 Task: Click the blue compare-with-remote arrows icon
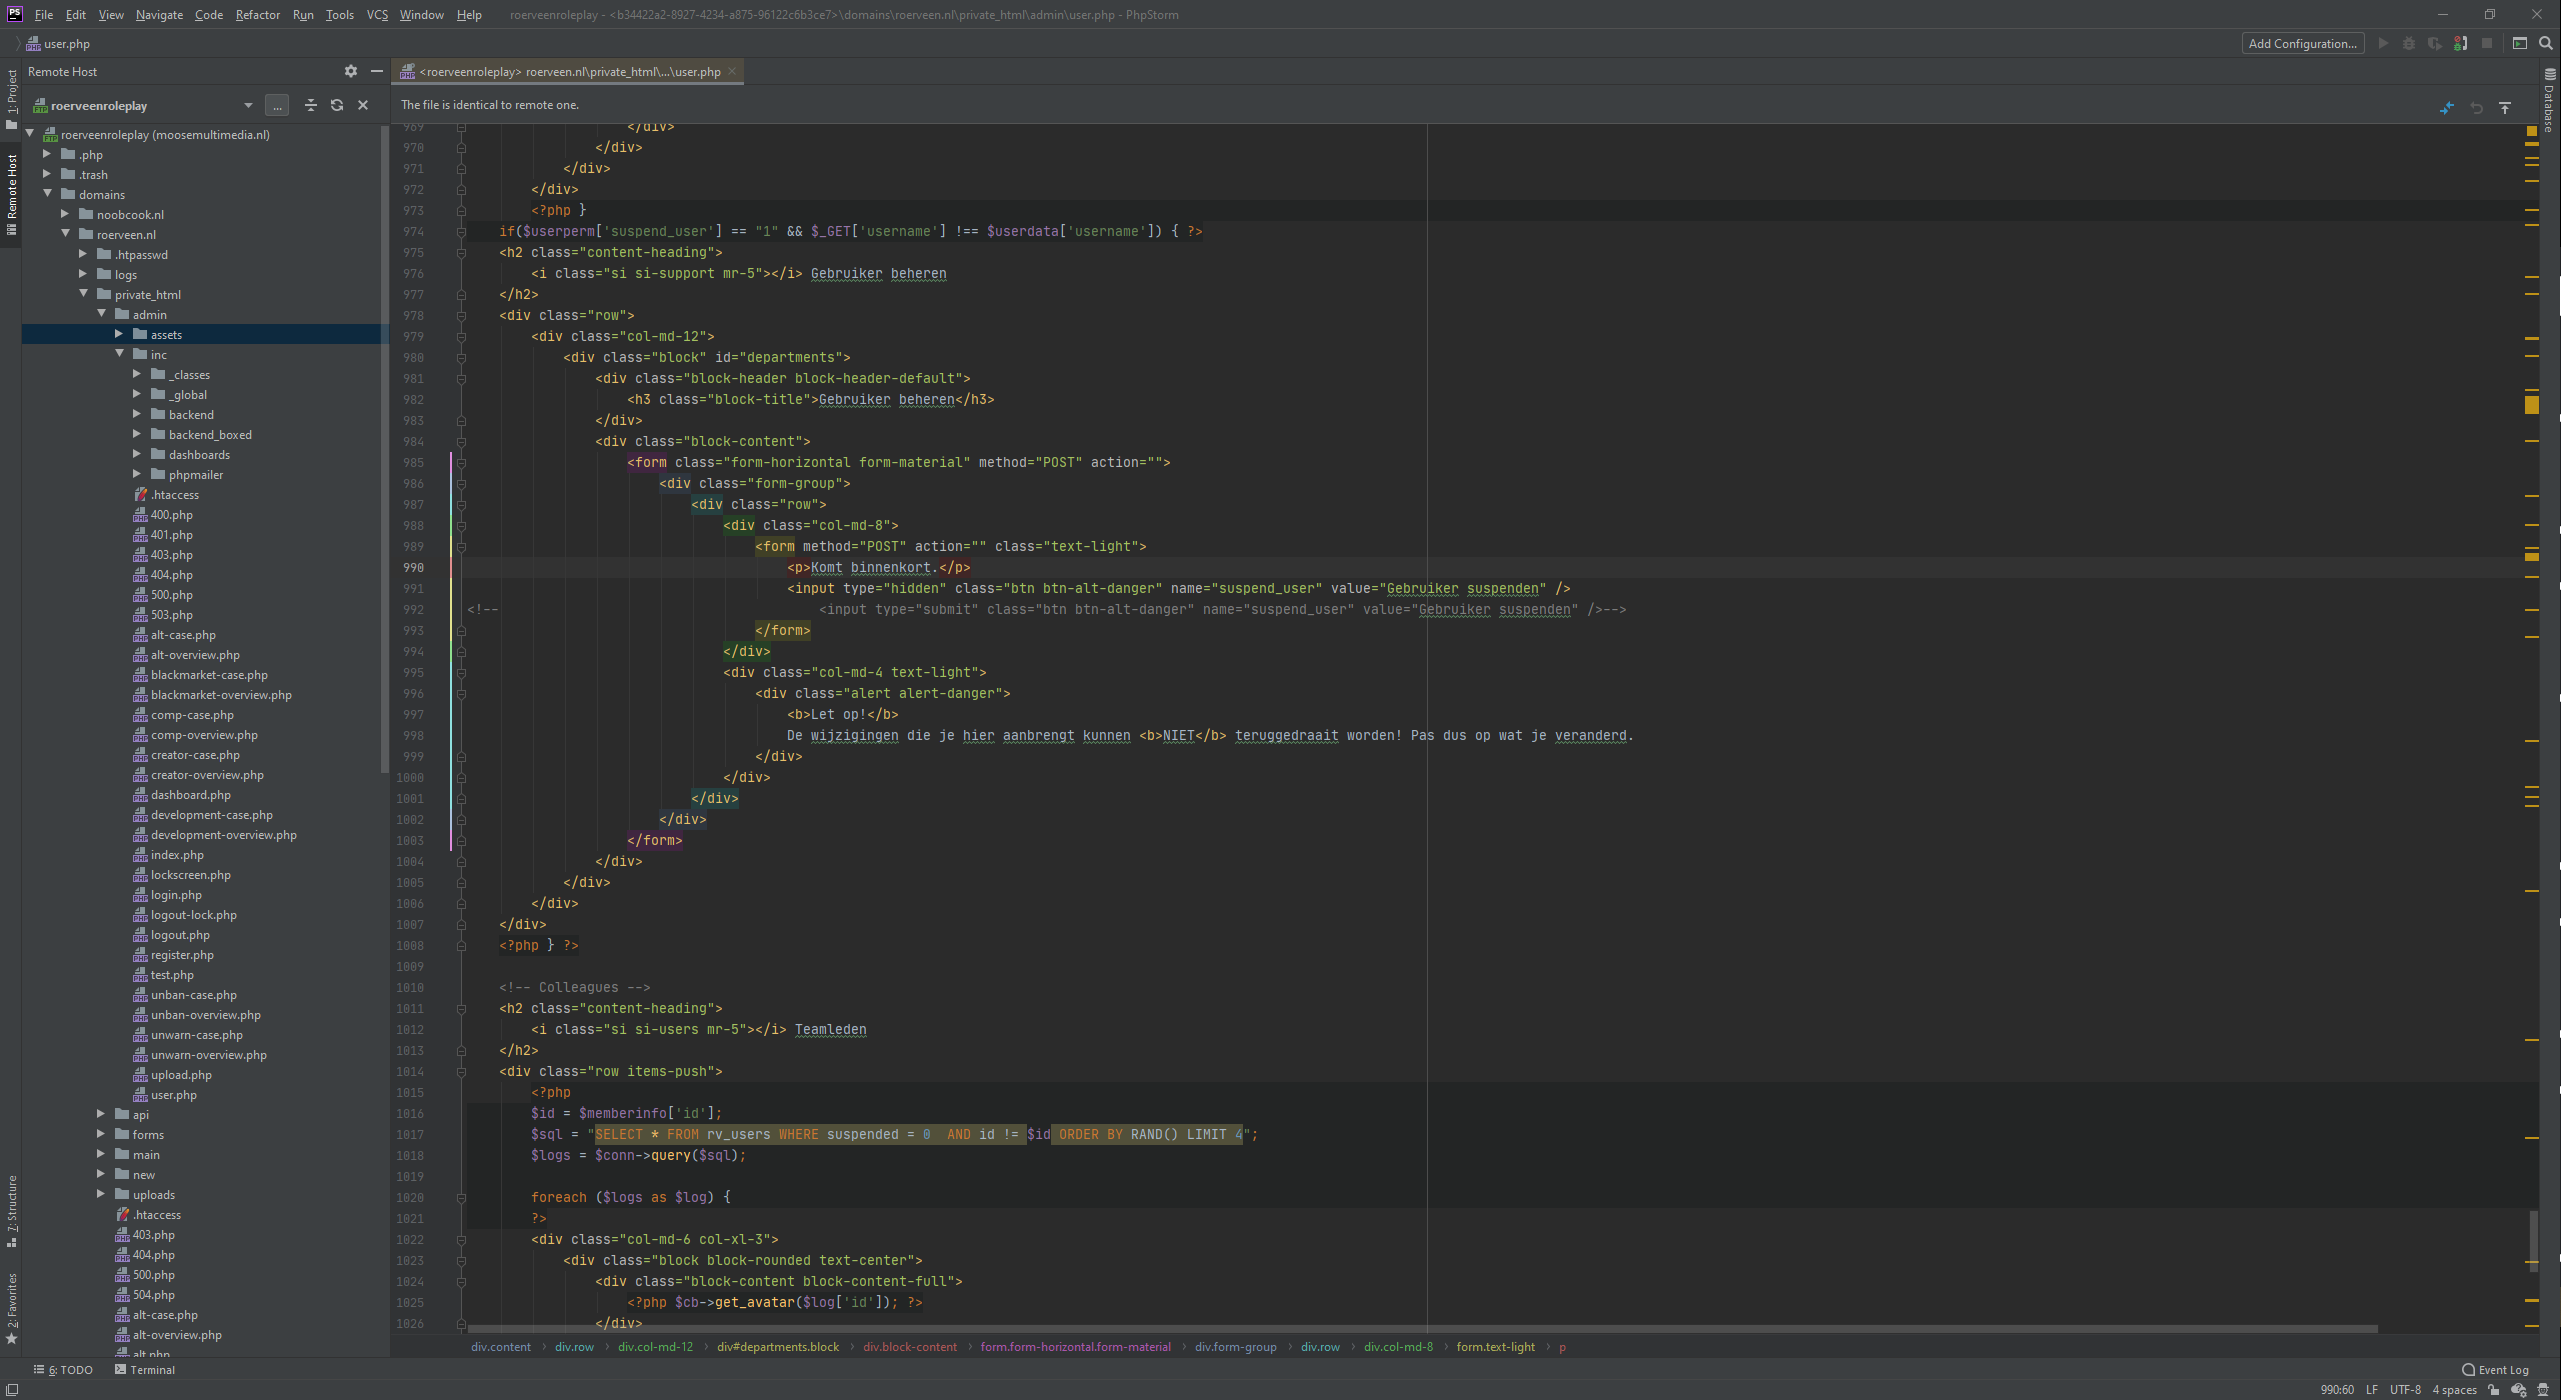[x=2446, y=108]
